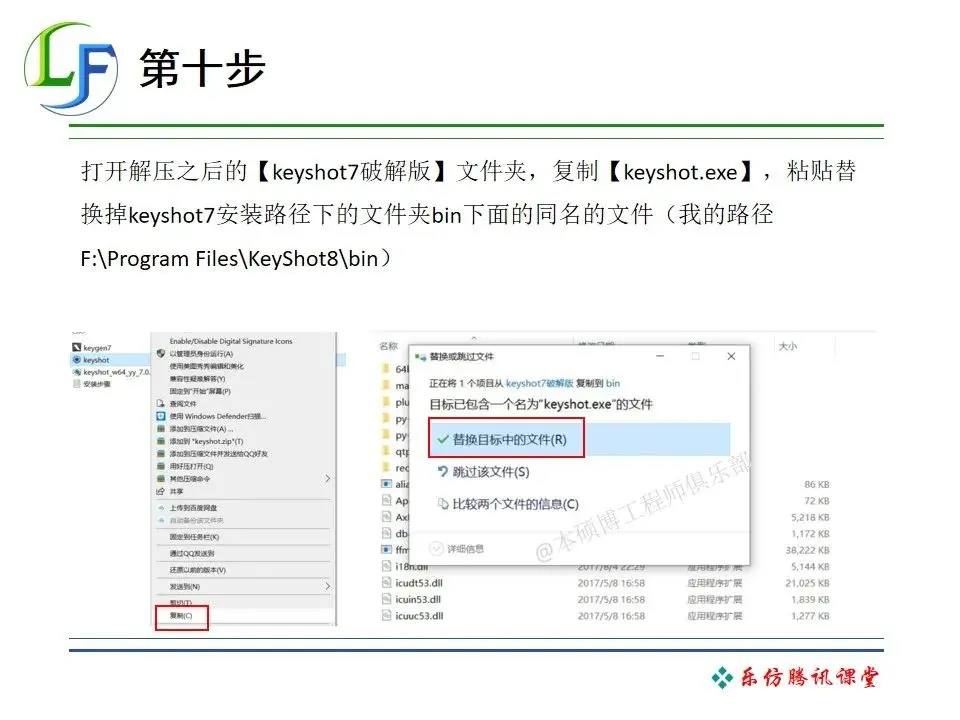Click the keyshot_w64_yy_7.0 installer icon

tap(77, 372)
